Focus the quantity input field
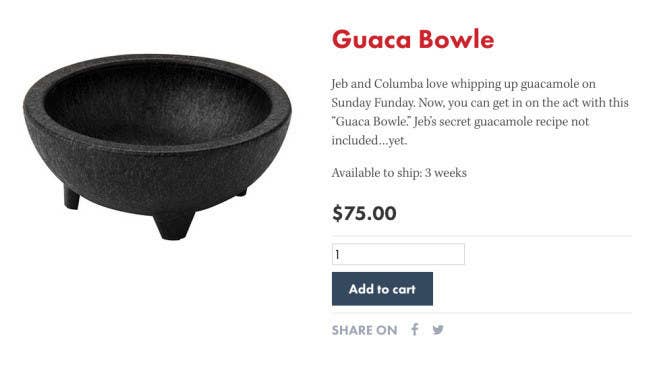Screen dimensions: 652x365 coord(398,254)
